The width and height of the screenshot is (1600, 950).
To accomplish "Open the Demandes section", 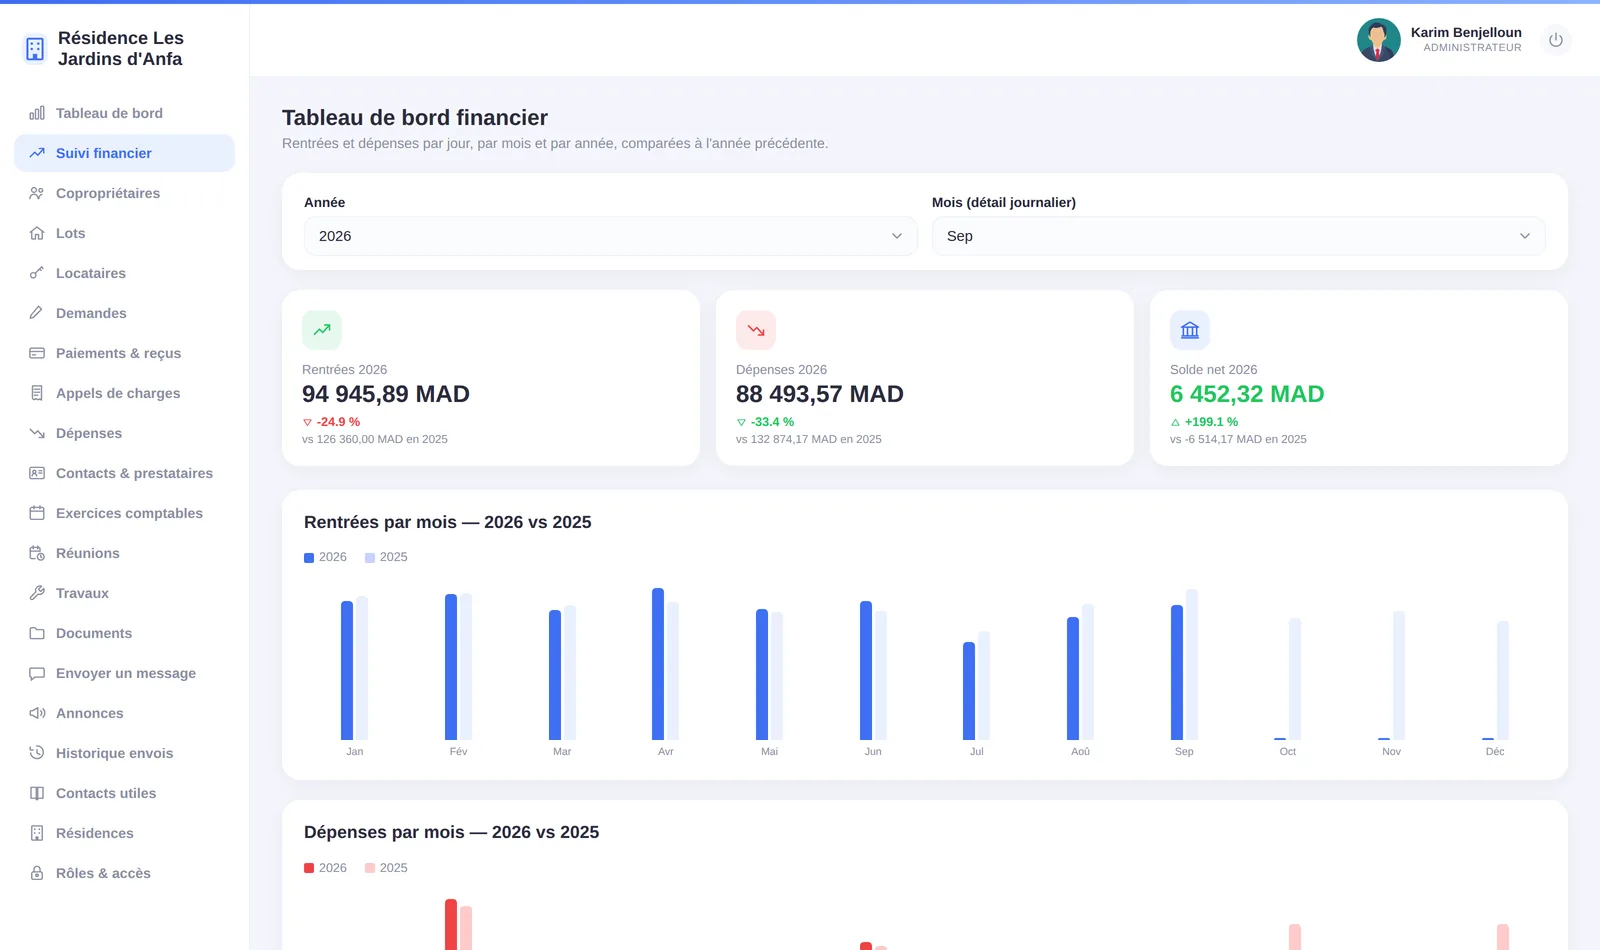I will (124, 313).
